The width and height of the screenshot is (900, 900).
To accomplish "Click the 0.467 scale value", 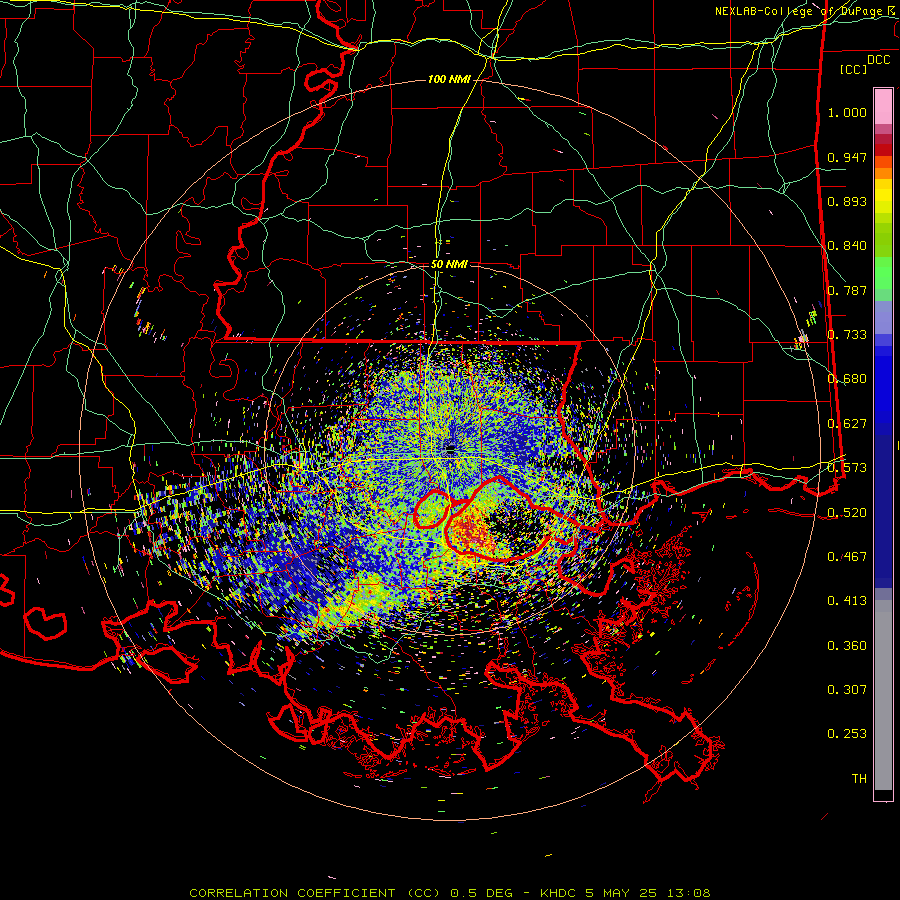I will click(847, 557).
